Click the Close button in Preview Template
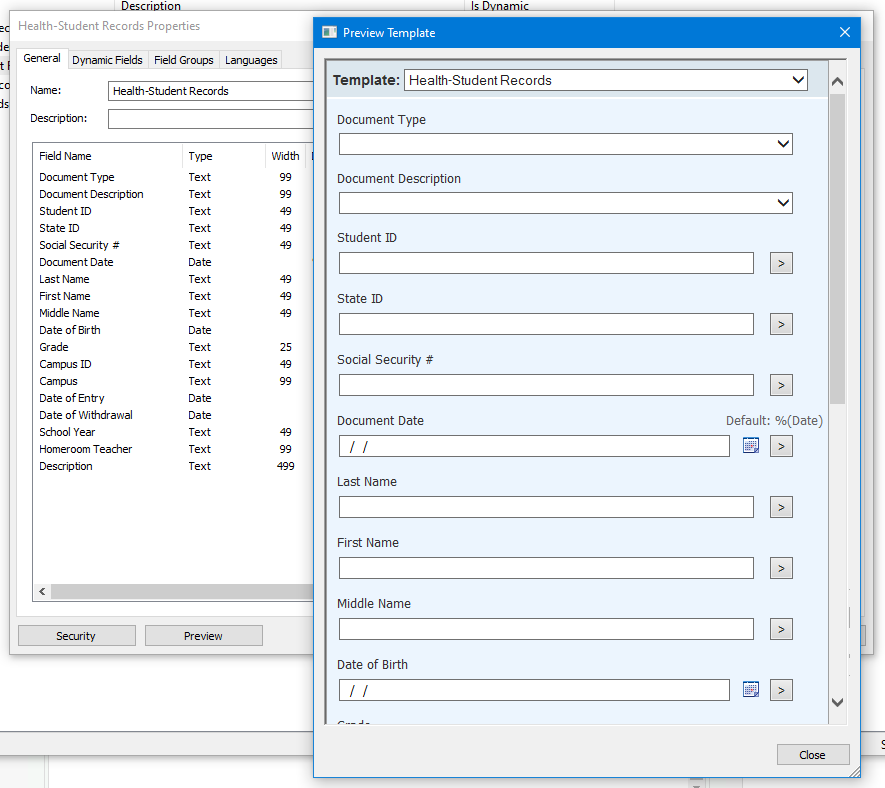The image size is (885, 788). 813,755
